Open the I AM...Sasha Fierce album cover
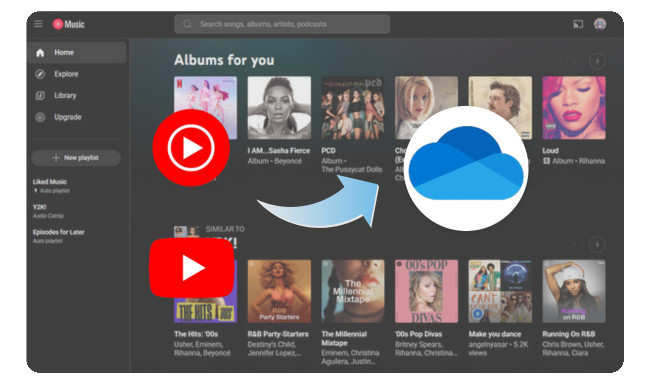The image size is (650, 384). pos(279,108)
